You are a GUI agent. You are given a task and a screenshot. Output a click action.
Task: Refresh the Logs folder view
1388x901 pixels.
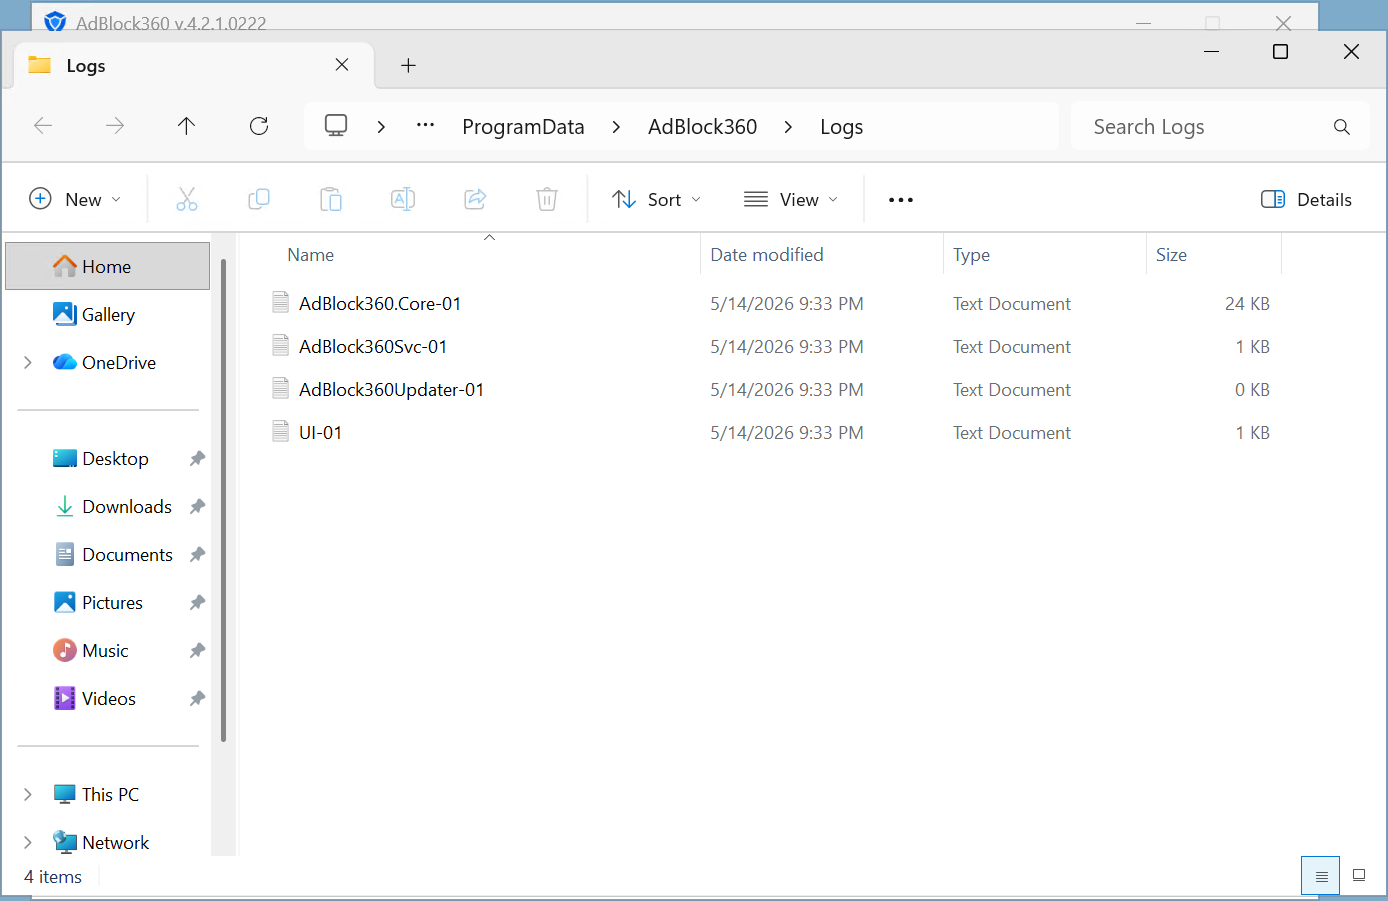(259, 126)
